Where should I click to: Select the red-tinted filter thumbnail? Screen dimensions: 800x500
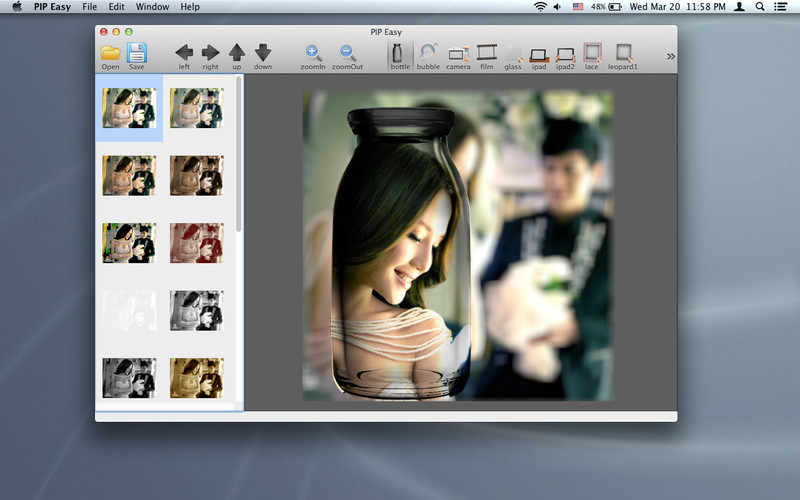click(196, 243)
